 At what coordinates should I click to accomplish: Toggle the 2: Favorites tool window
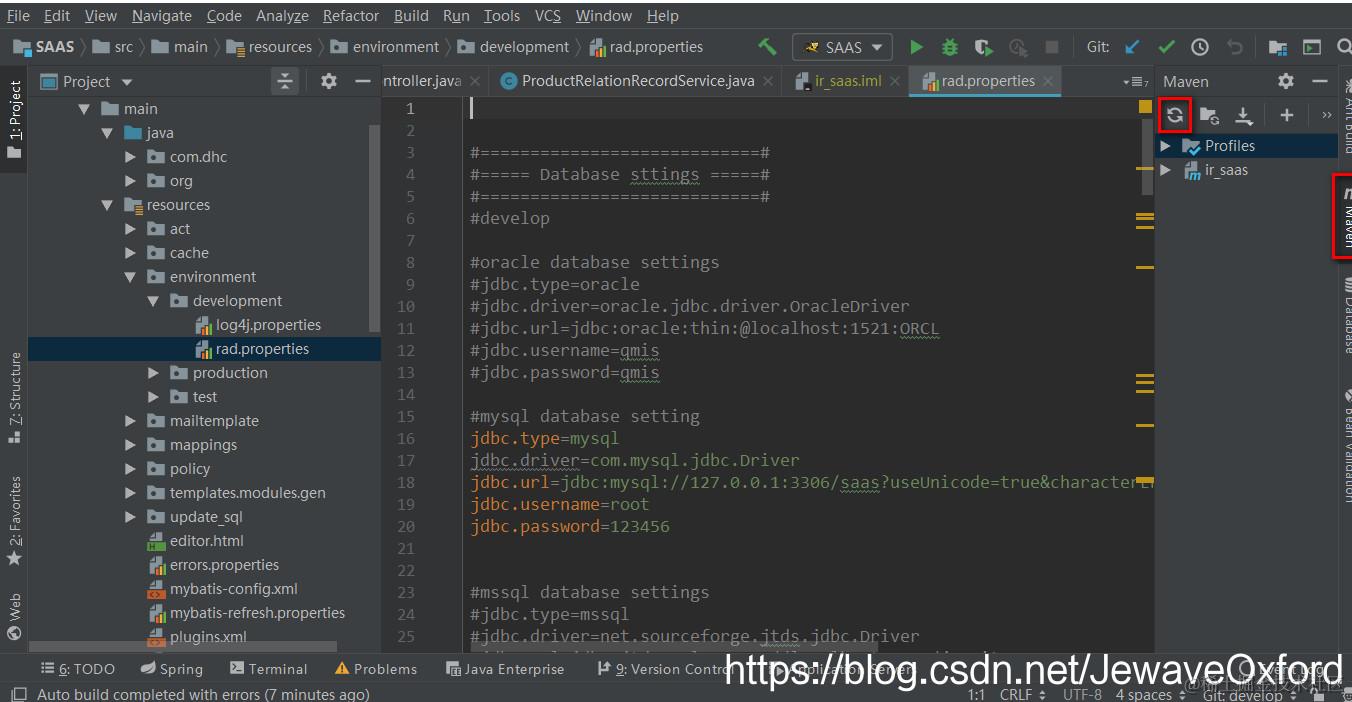[x=14, y=520]
